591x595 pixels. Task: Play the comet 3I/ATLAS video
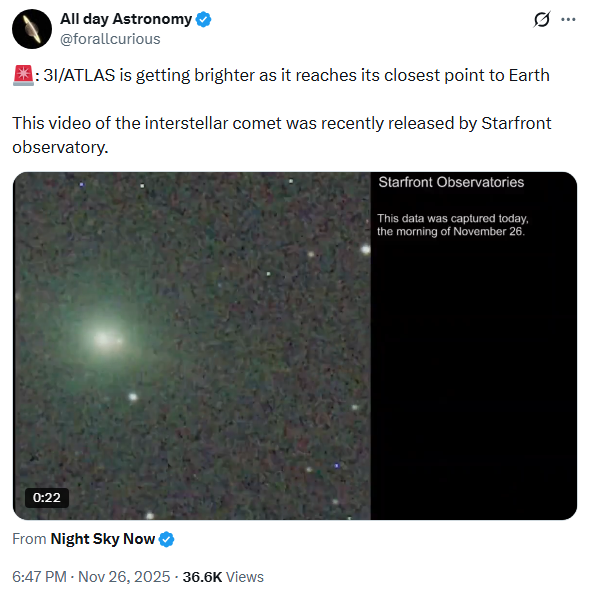295,346
